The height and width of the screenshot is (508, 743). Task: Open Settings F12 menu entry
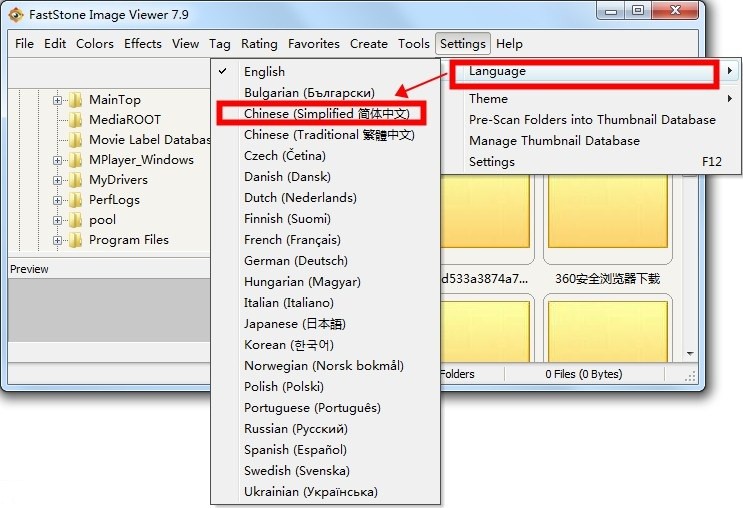[x=592, y=162]
